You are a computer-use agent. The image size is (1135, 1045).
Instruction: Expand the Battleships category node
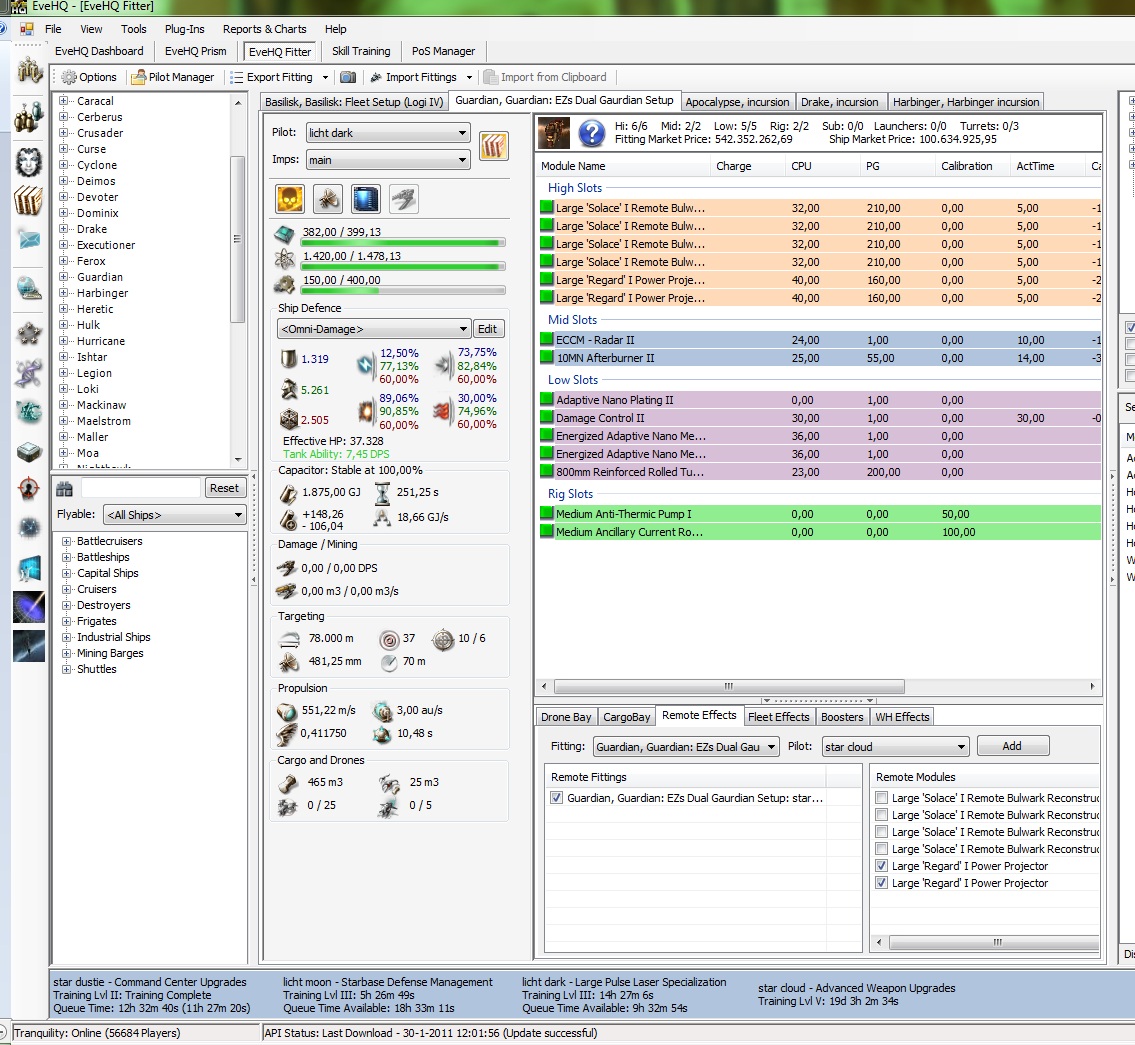67,557
